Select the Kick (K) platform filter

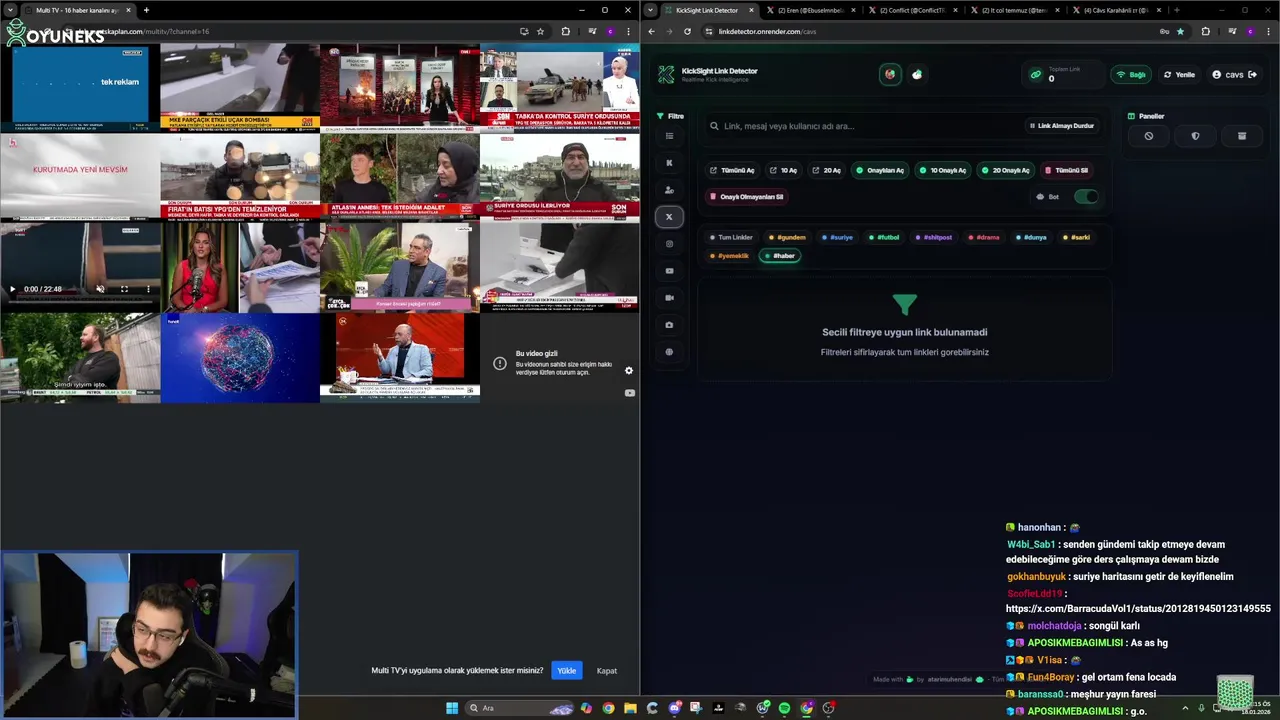click(669, 163)
